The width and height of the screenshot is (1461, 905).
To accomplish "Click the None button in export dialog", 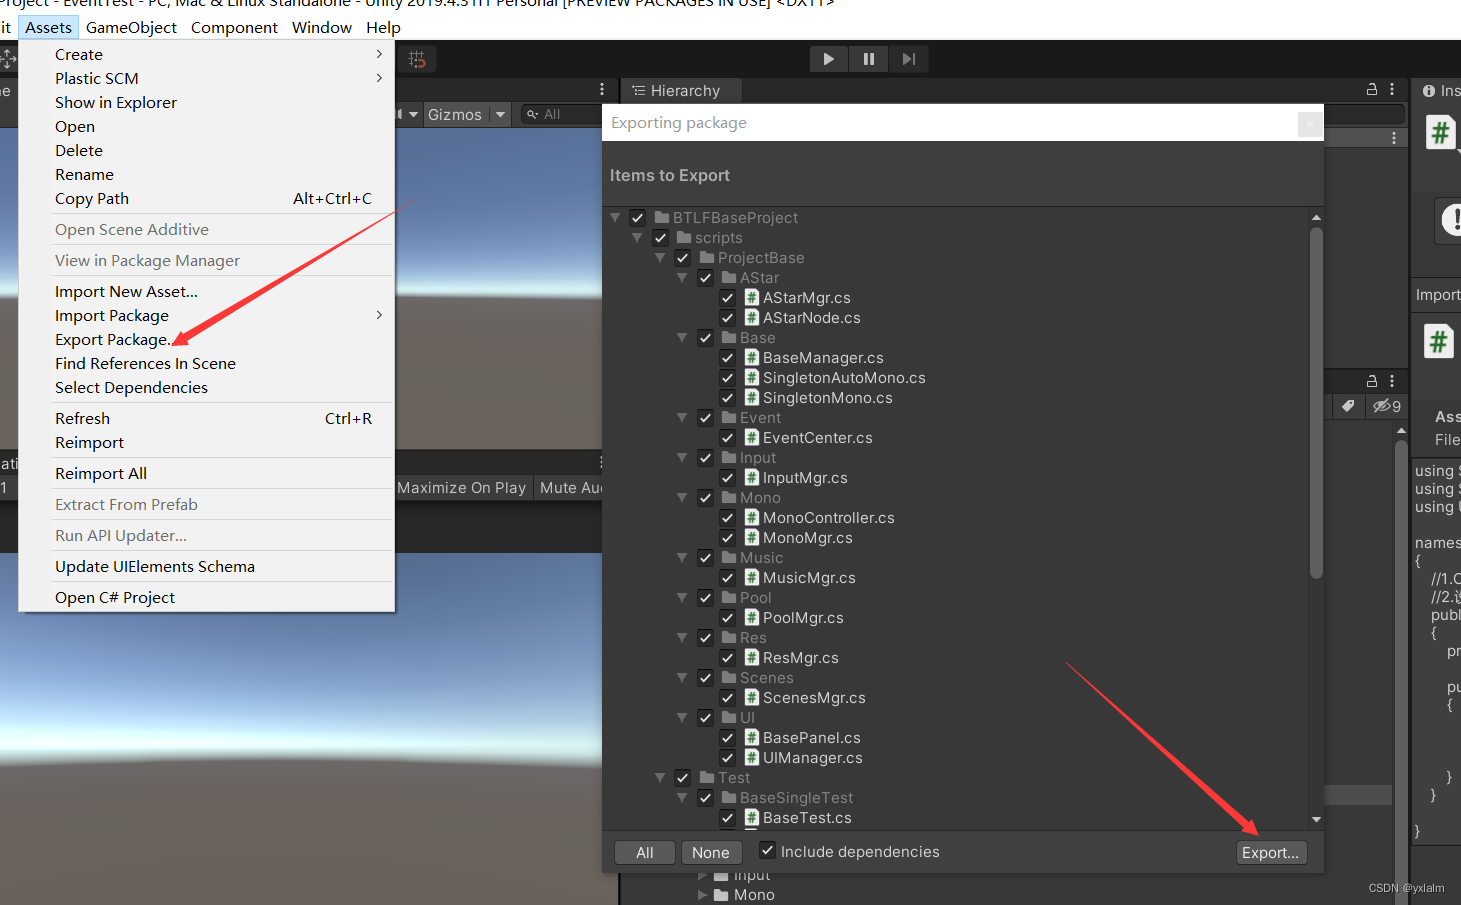I will (x=711, y=852).
